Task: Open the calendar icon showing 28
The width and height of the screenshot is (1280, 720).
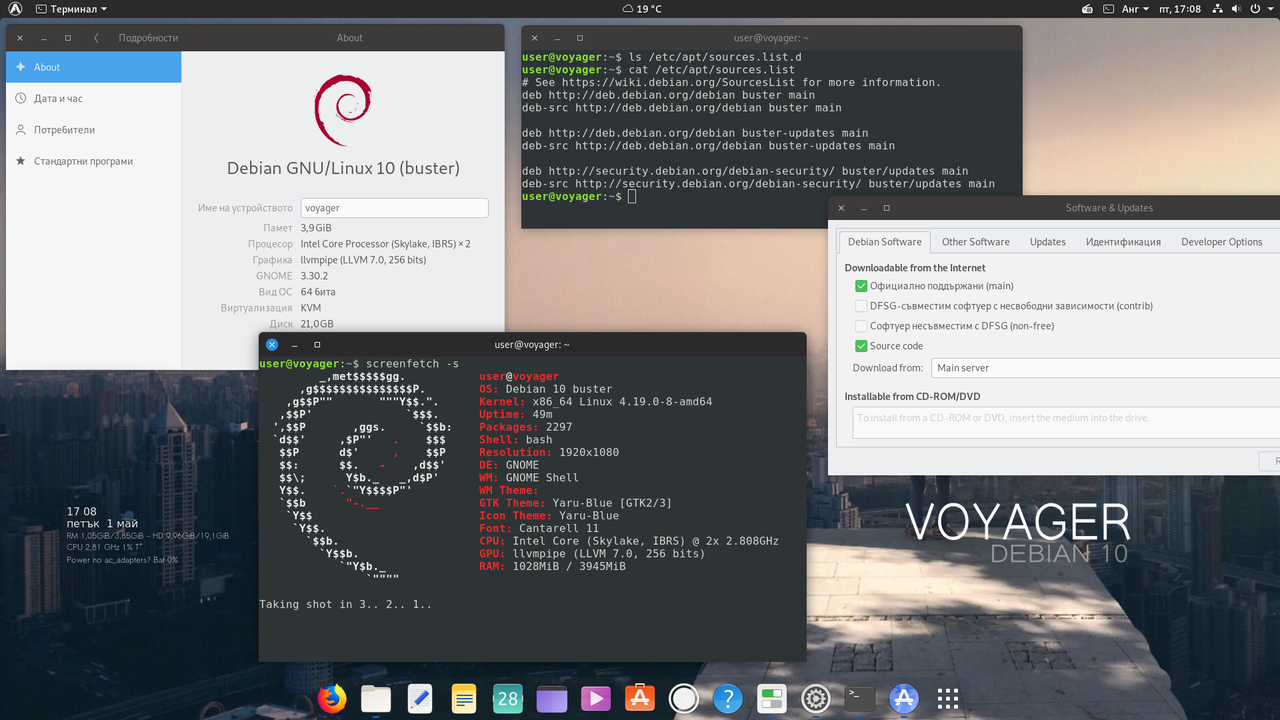Action: coord(508,698)
